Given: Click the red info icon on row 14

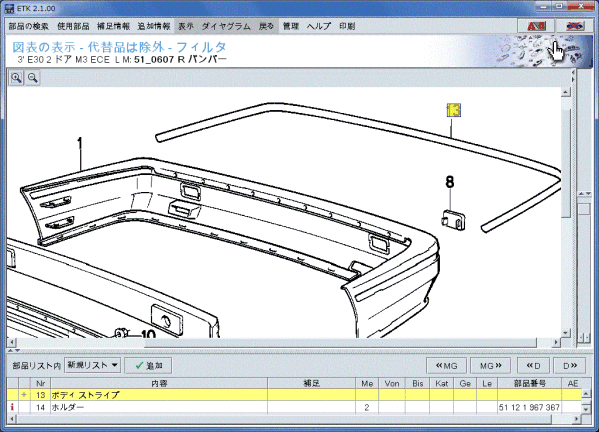Looking at the screenshot, I should (12, 407).
